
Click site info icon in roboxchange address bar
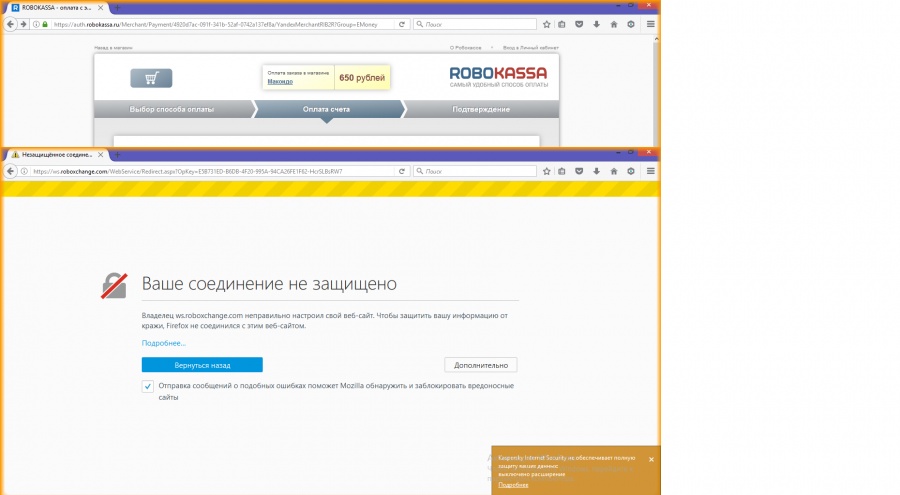pyautogui.click(x=24, y=171)
